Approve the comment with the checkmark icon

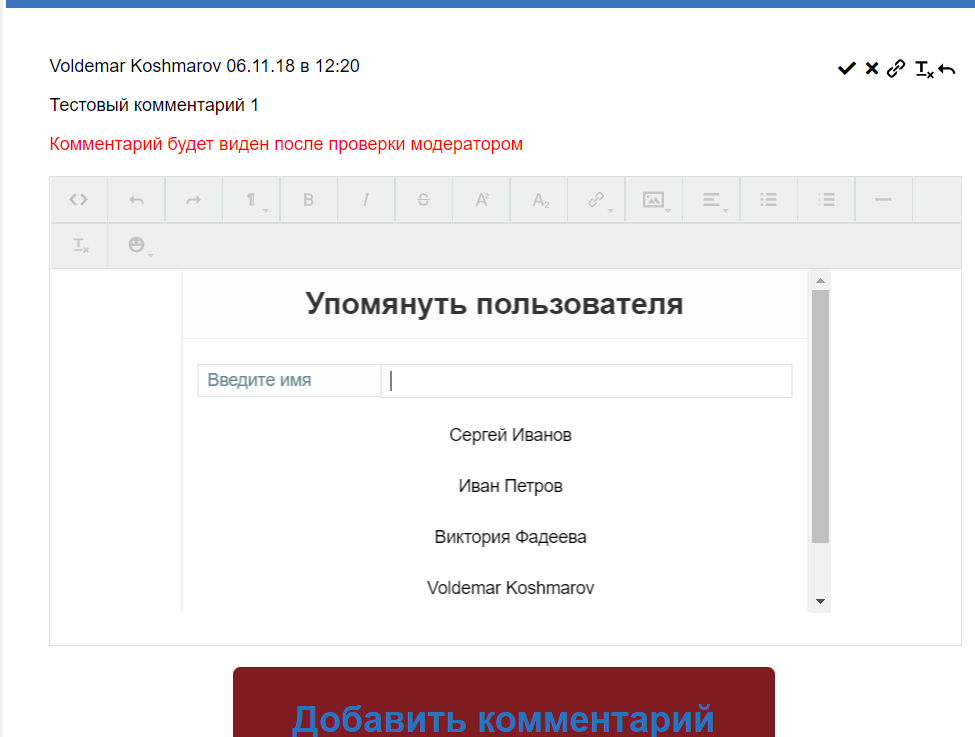[x=846, y=68]
